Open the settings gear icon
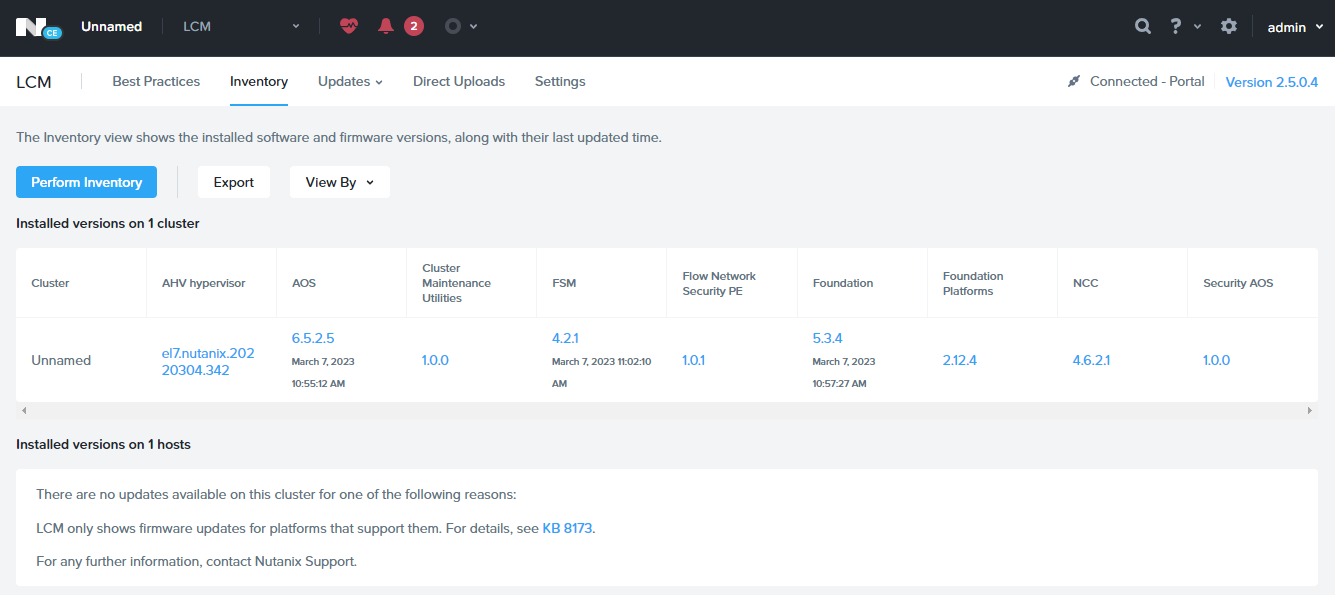Screen dimensions: 1335x595 coord(1229,27)
